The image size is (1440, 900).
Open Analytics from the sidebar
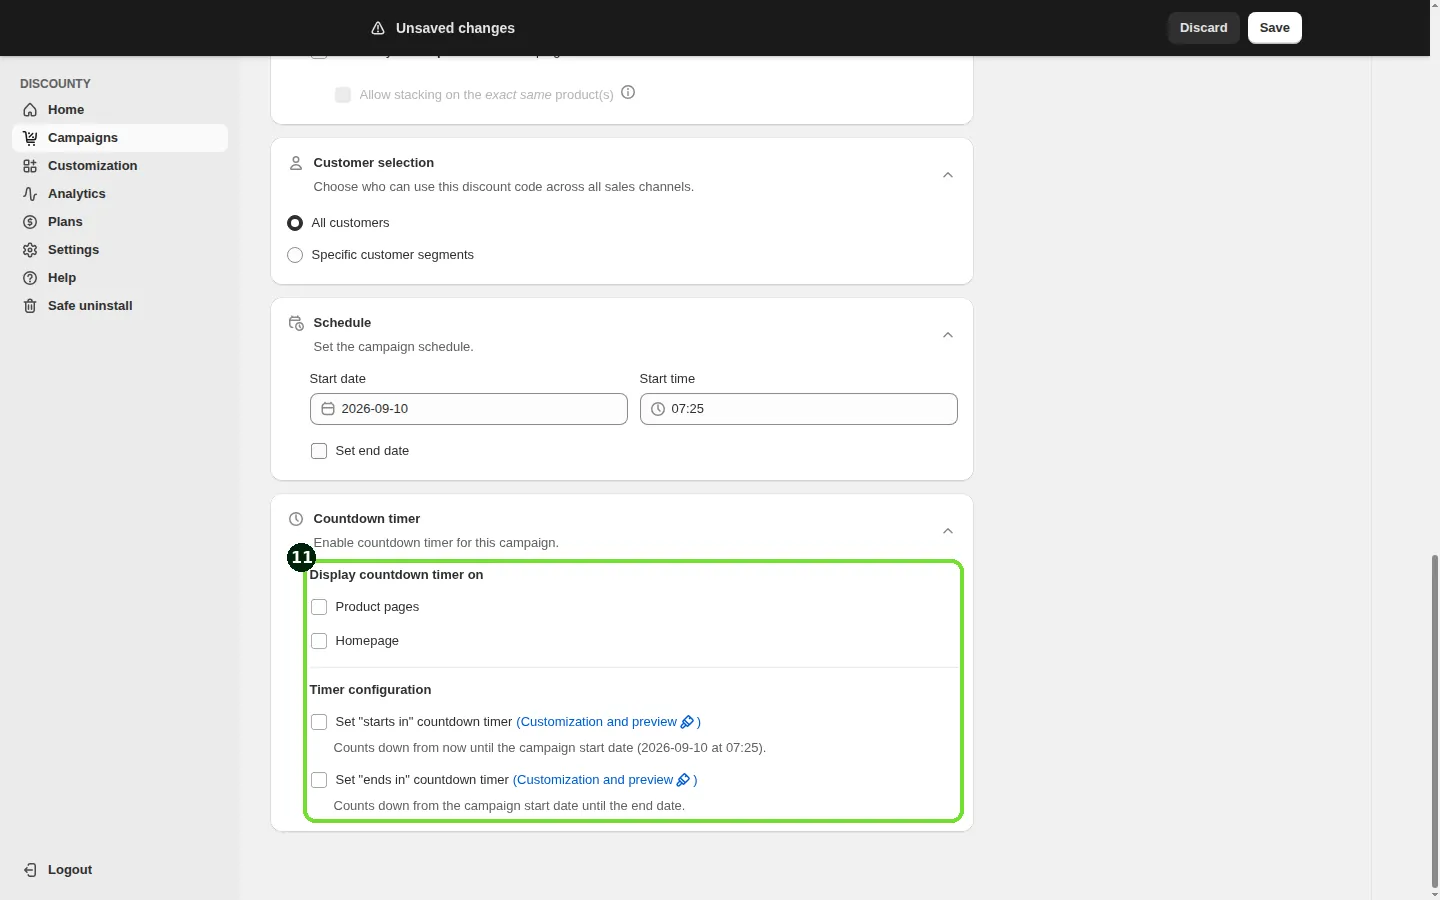point(120,194)
